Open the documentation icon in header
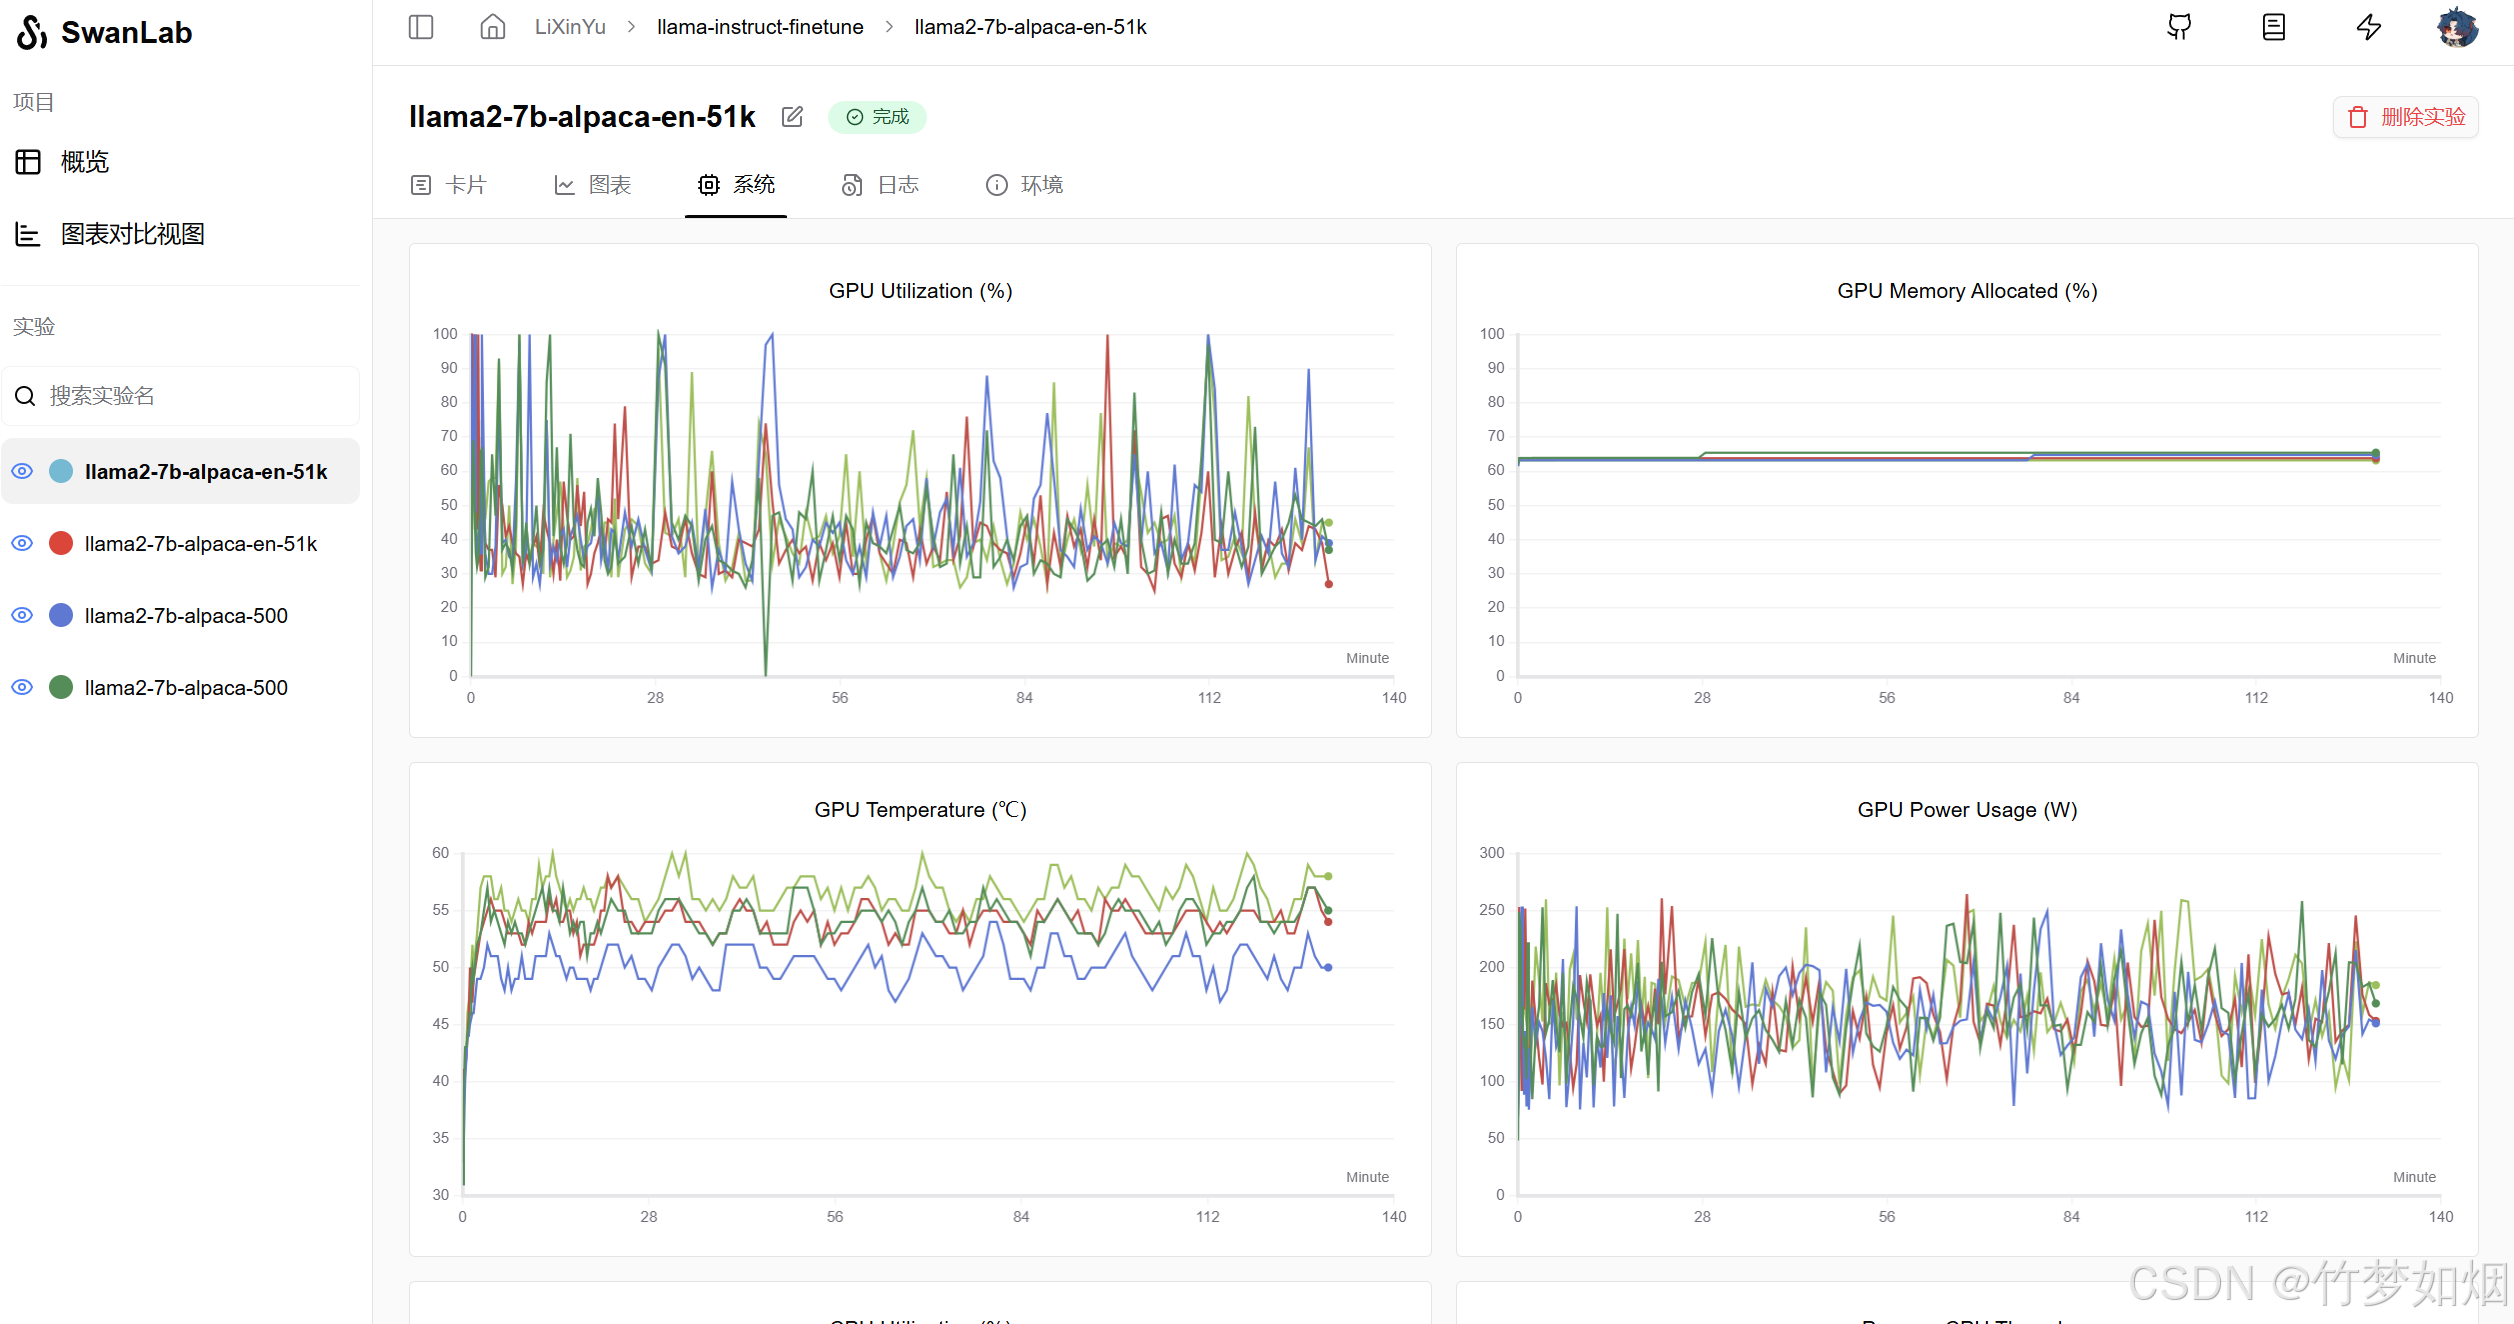This screenshot has height=1324, width=2514. click(2273, 27)
